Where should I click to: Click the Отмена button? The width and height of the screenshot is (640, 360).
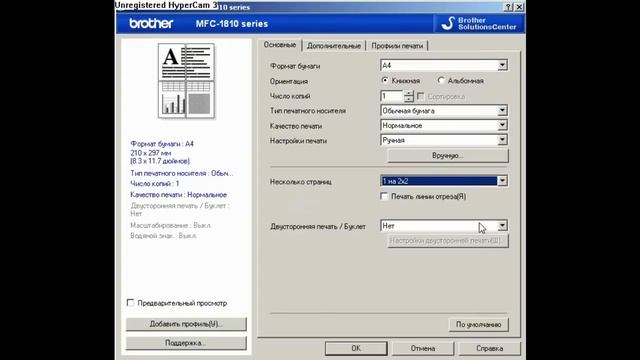click(x=423, y=349)
